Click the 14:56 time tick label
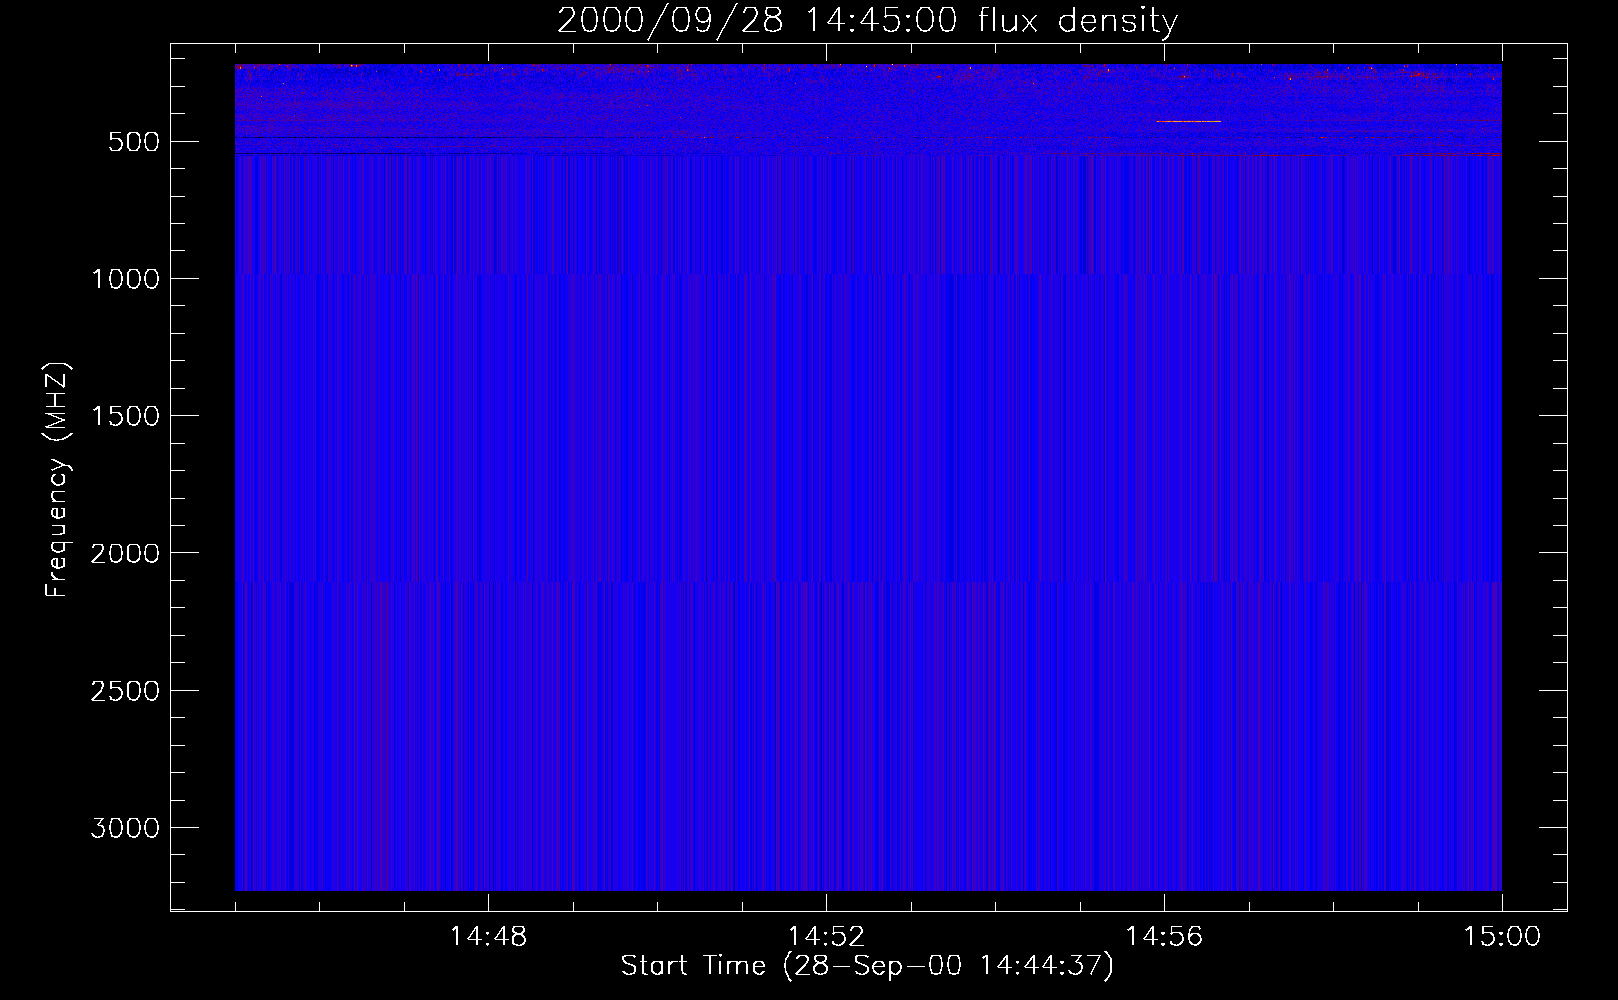Viewport: 1618px width, 1000px height. (x=1164, y=937)
